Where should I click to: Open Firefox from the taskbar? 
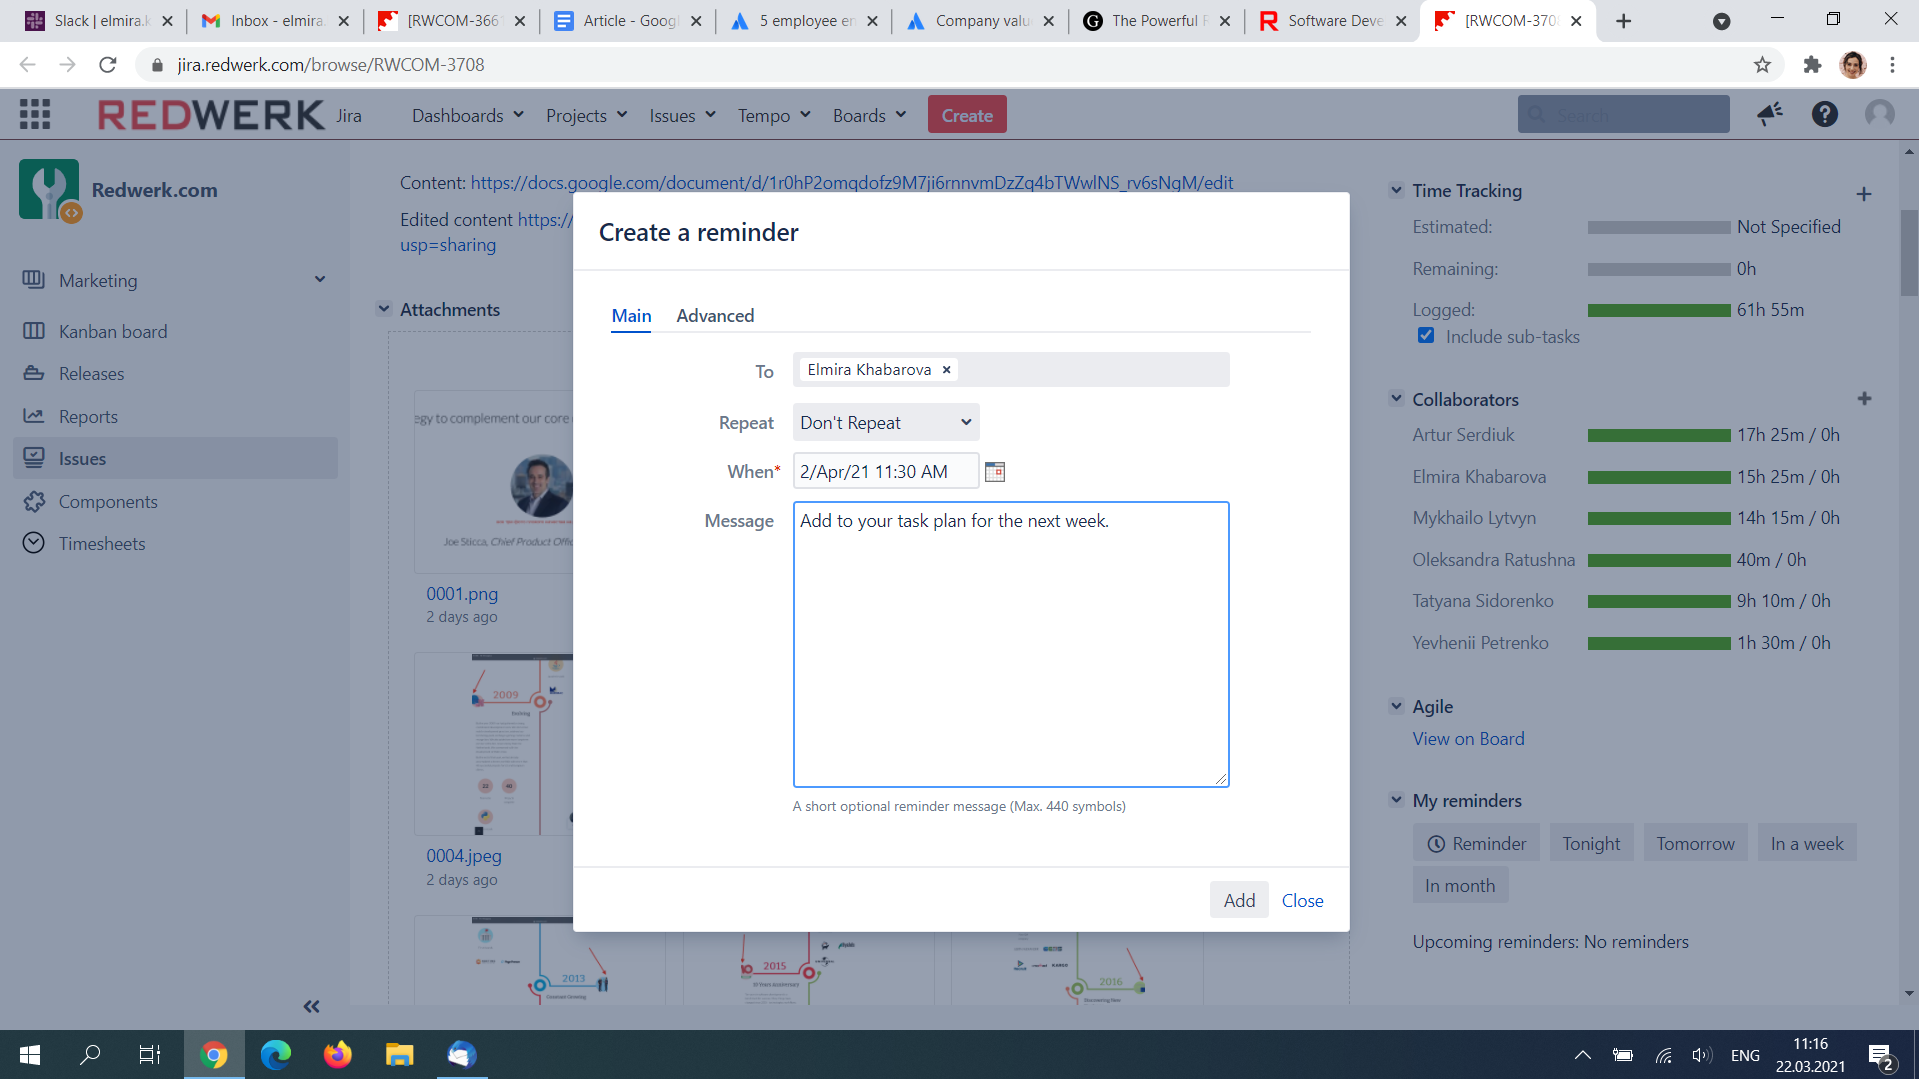(x=337, y=1055)
